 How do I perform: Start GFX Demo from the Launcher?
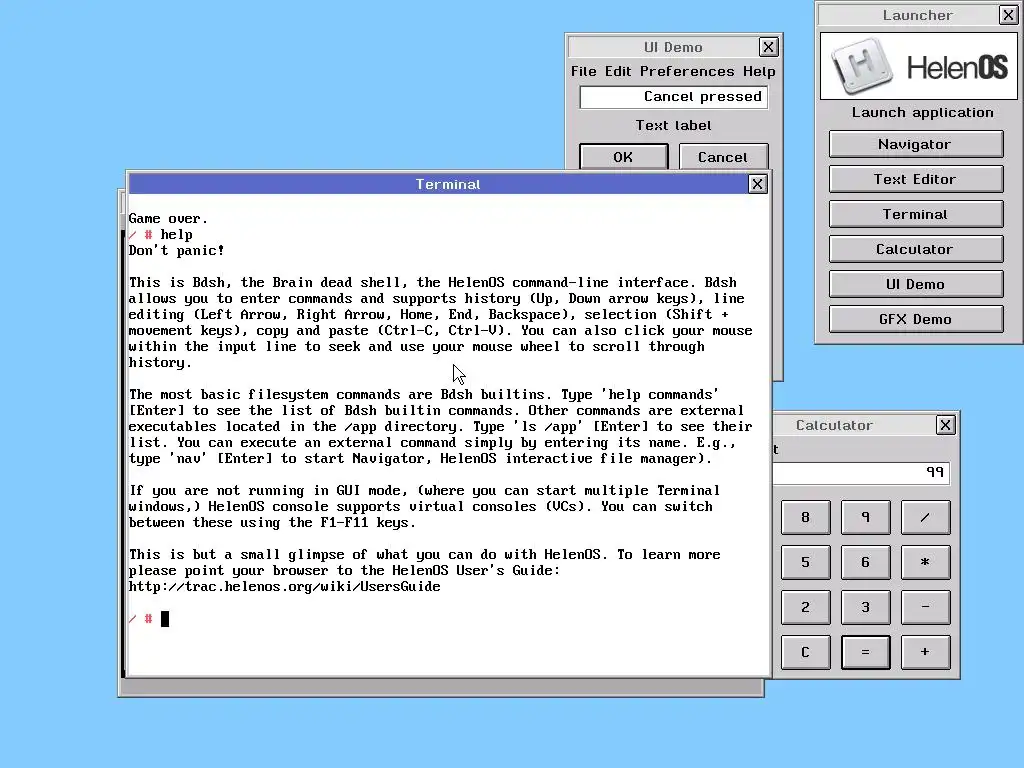[x=916, y=319]
